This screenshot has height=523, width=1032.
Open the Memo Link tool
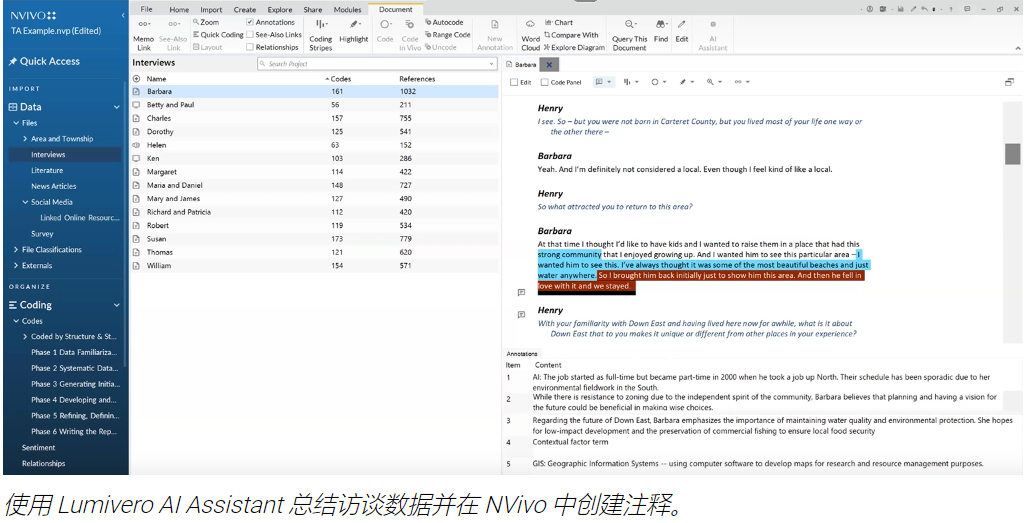point(143,35)
